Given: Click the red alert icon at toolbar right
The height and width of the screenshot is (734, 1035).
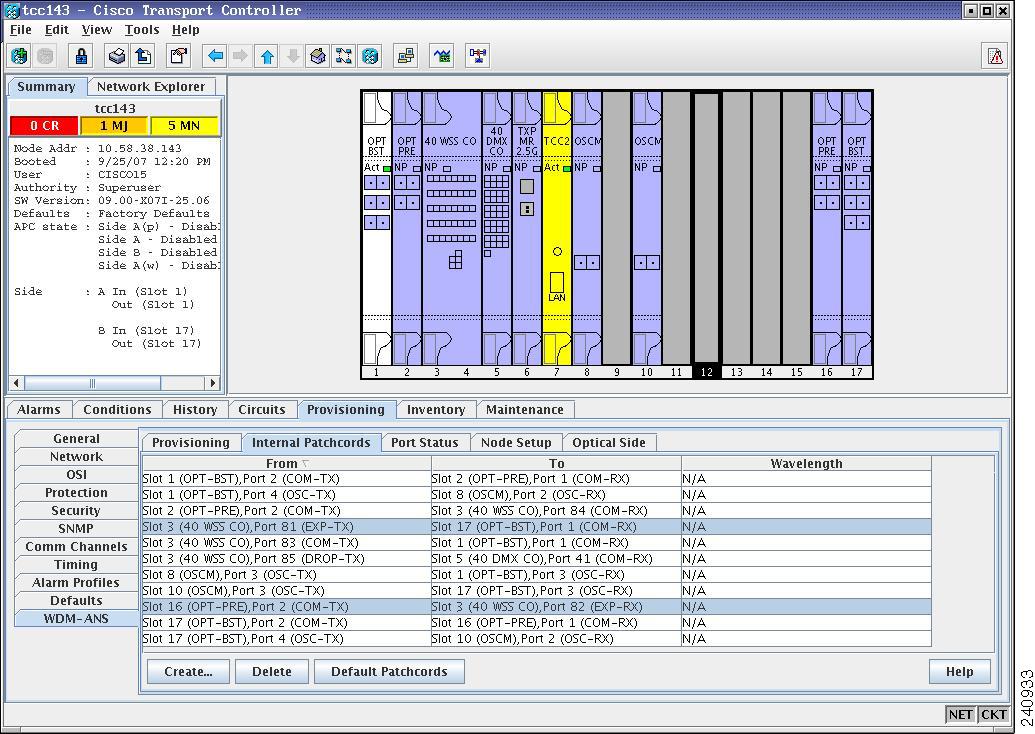Looking at the screenshot, I should pyautogui.click(x=995, y=56).
